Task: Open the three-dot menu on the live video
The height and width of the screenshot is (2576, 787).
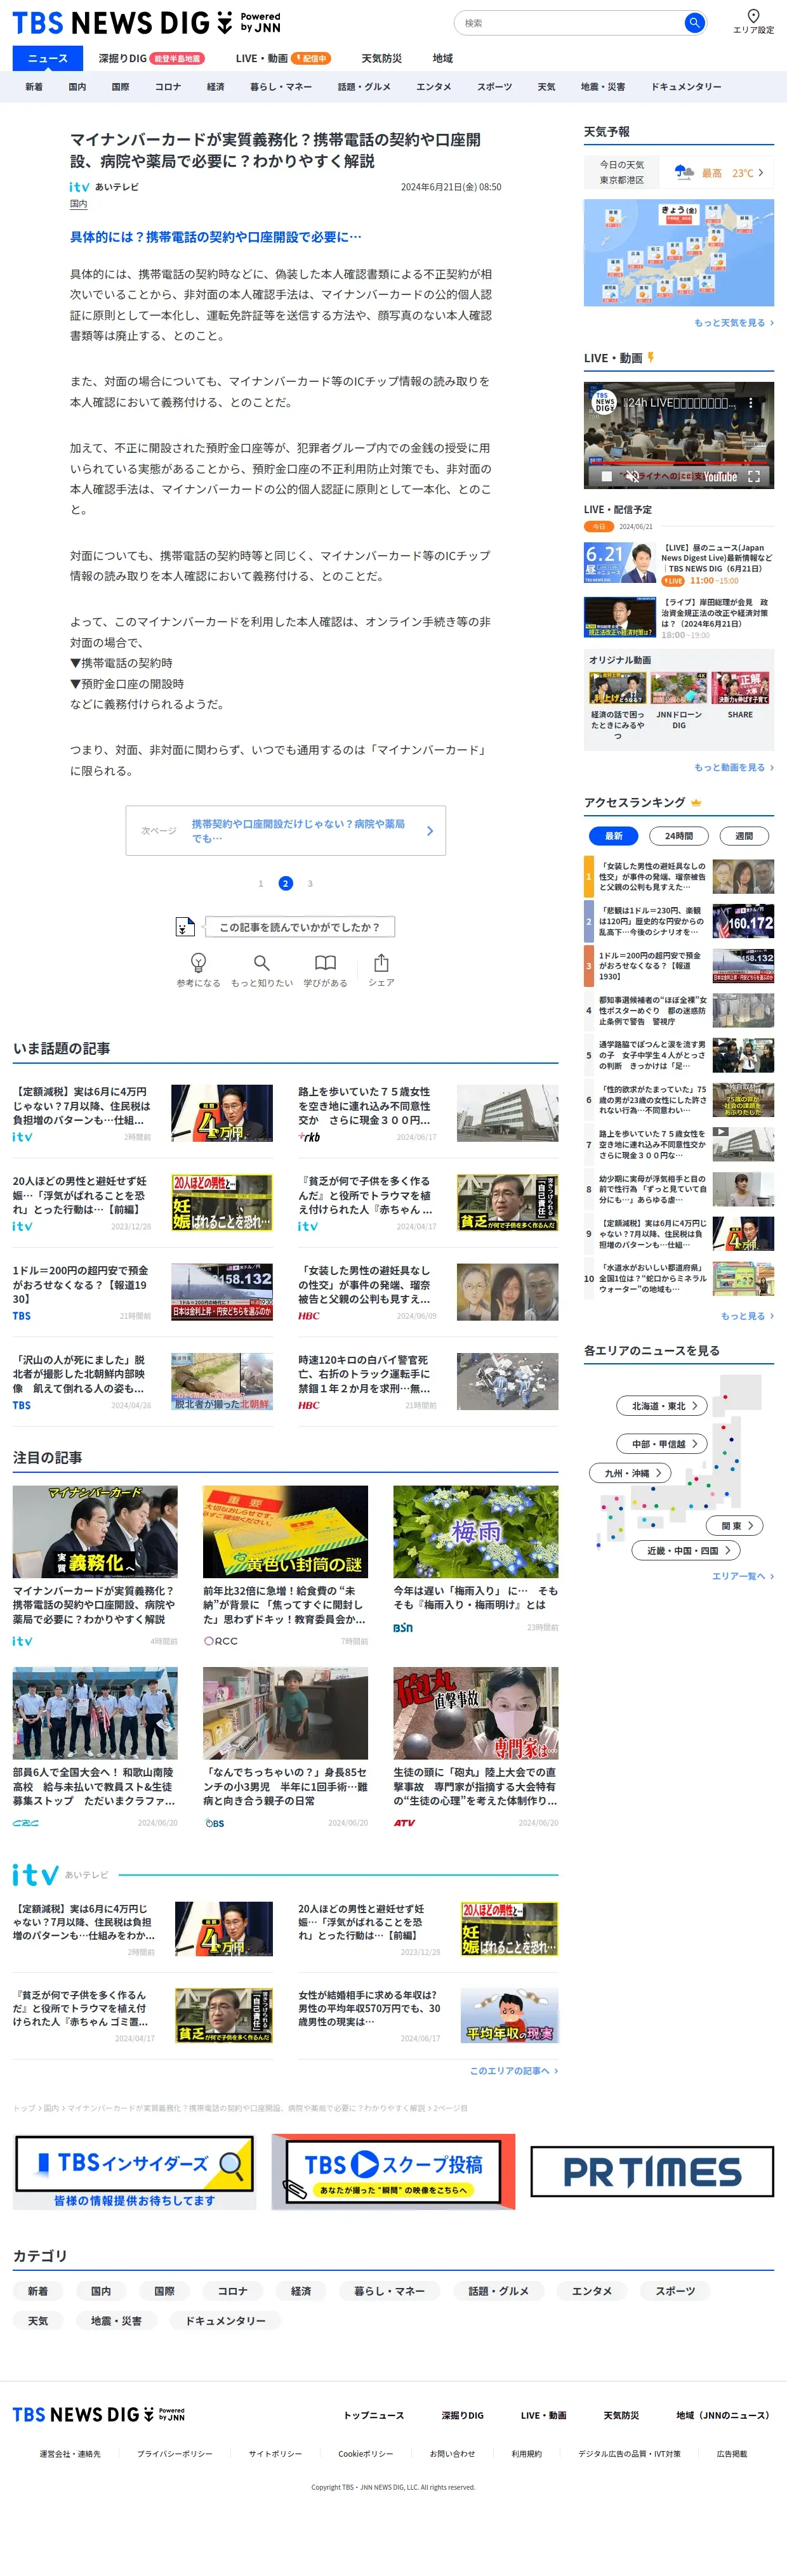Action: 751,403
